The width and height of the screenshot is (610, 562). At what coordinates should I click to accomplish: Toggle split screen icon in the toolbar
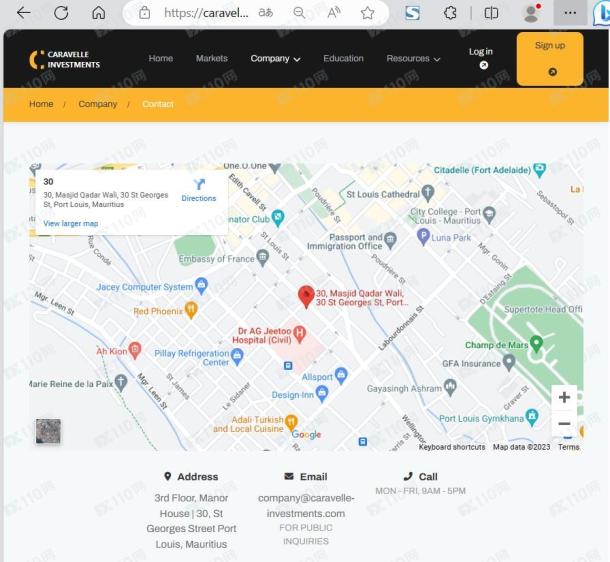[x=491, y=13]
